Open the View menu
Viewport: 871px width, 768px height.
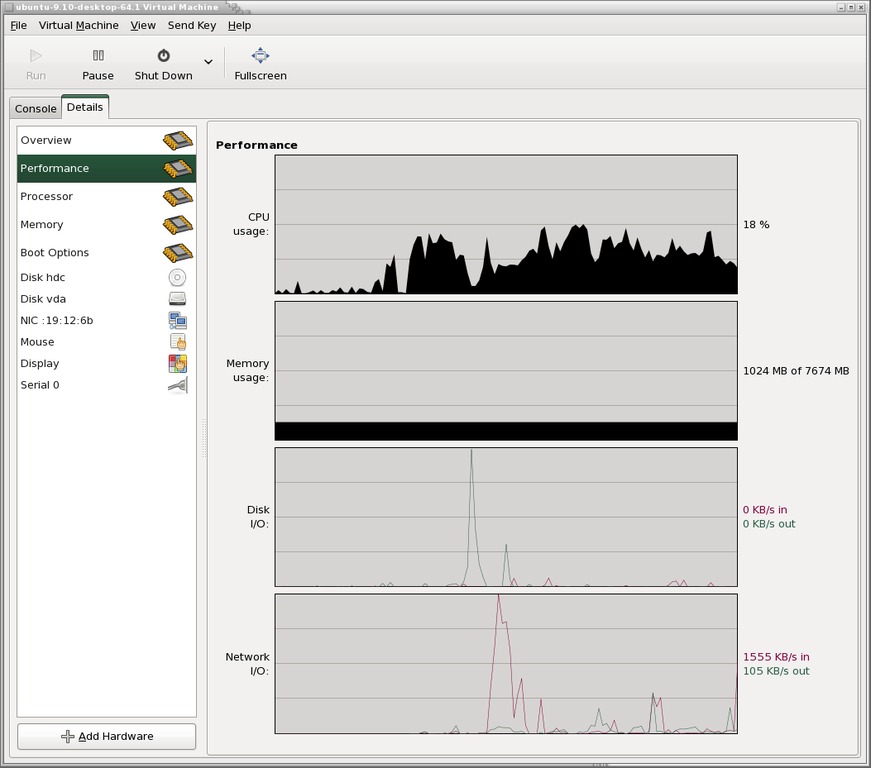pos(143,25)
